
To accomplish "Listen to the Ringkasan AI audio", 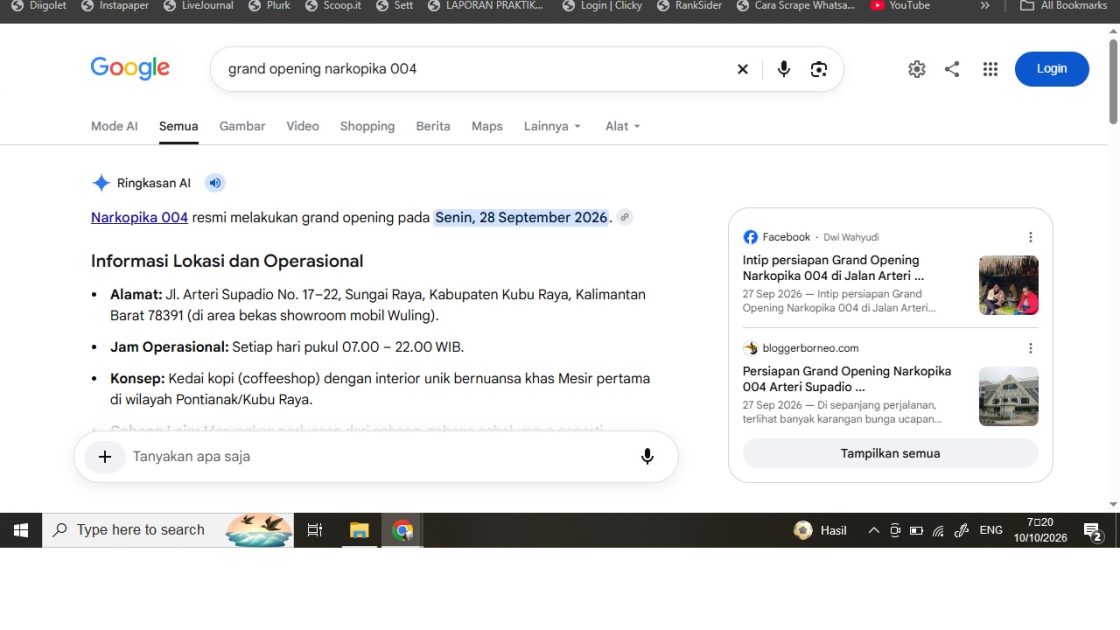I will 215,183.
